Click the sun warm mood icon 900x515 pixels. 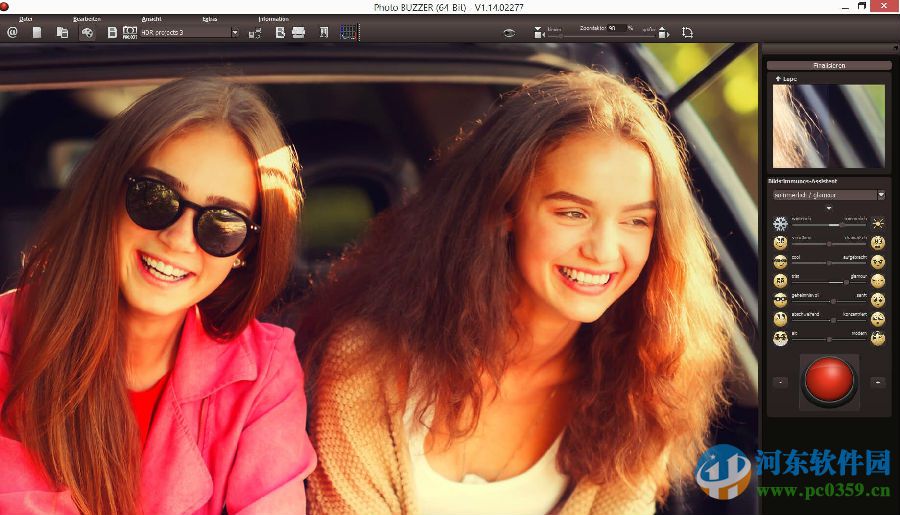pos(878,223)
